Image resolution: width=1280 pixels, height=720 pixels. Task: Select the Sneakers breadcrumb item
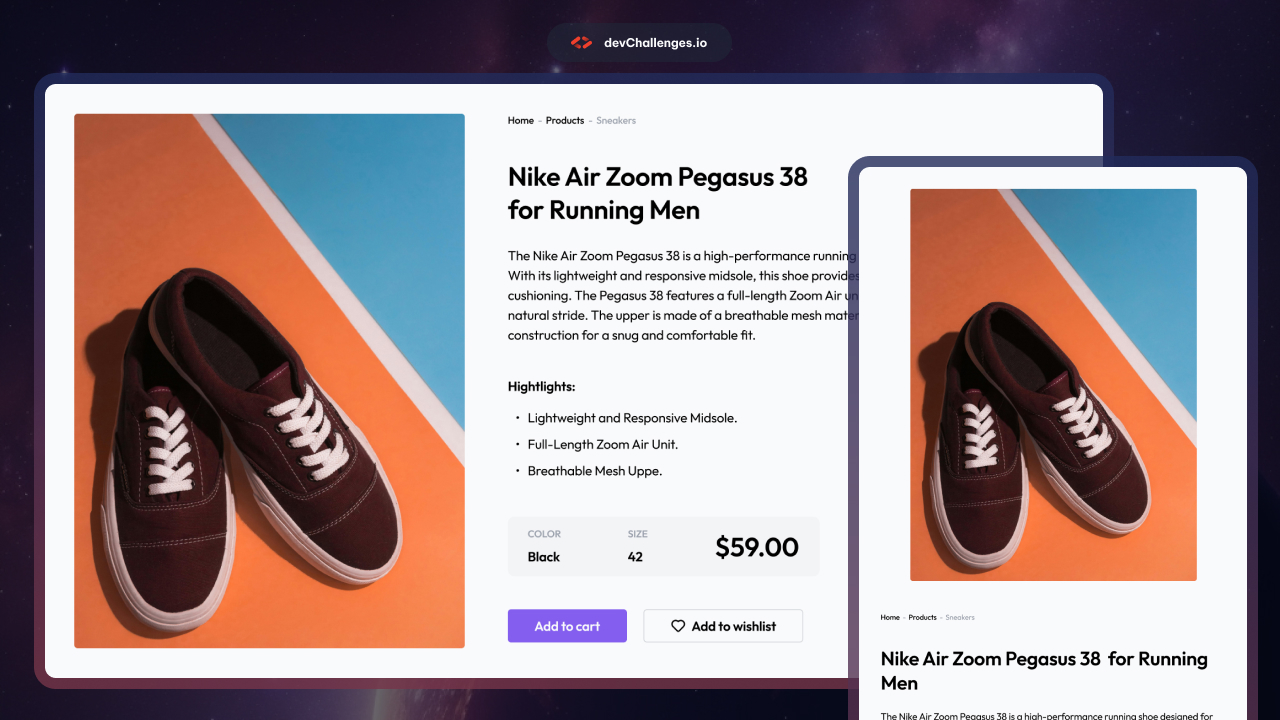pos(616,120)
